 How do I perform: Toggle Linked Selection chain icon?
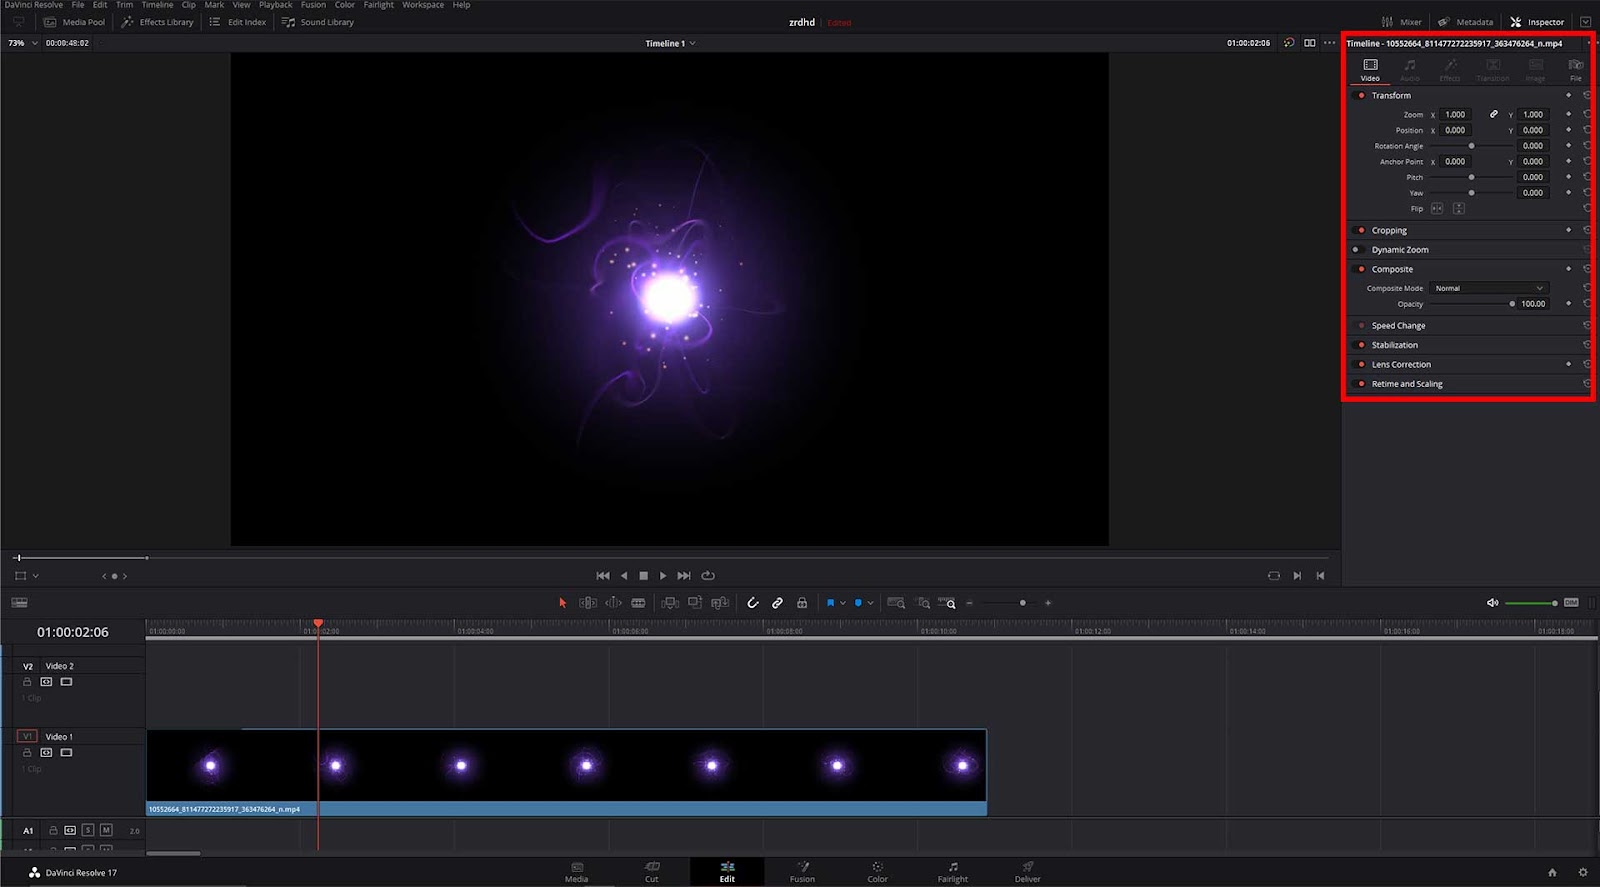coord(777,603)
